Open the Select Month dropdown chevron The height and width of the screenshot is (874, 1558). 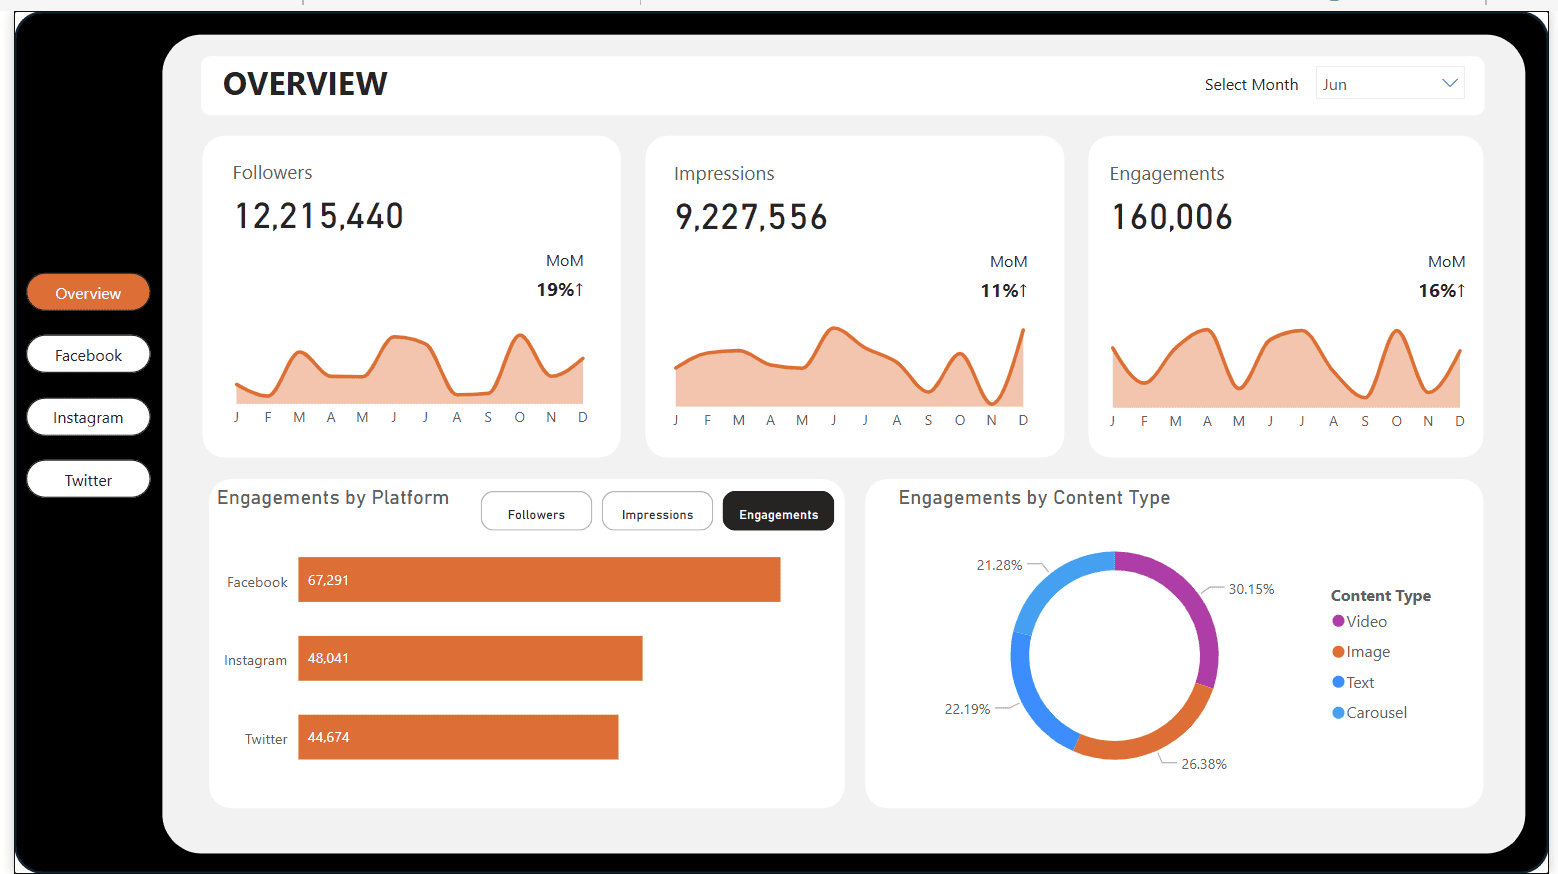point(1449,84)
